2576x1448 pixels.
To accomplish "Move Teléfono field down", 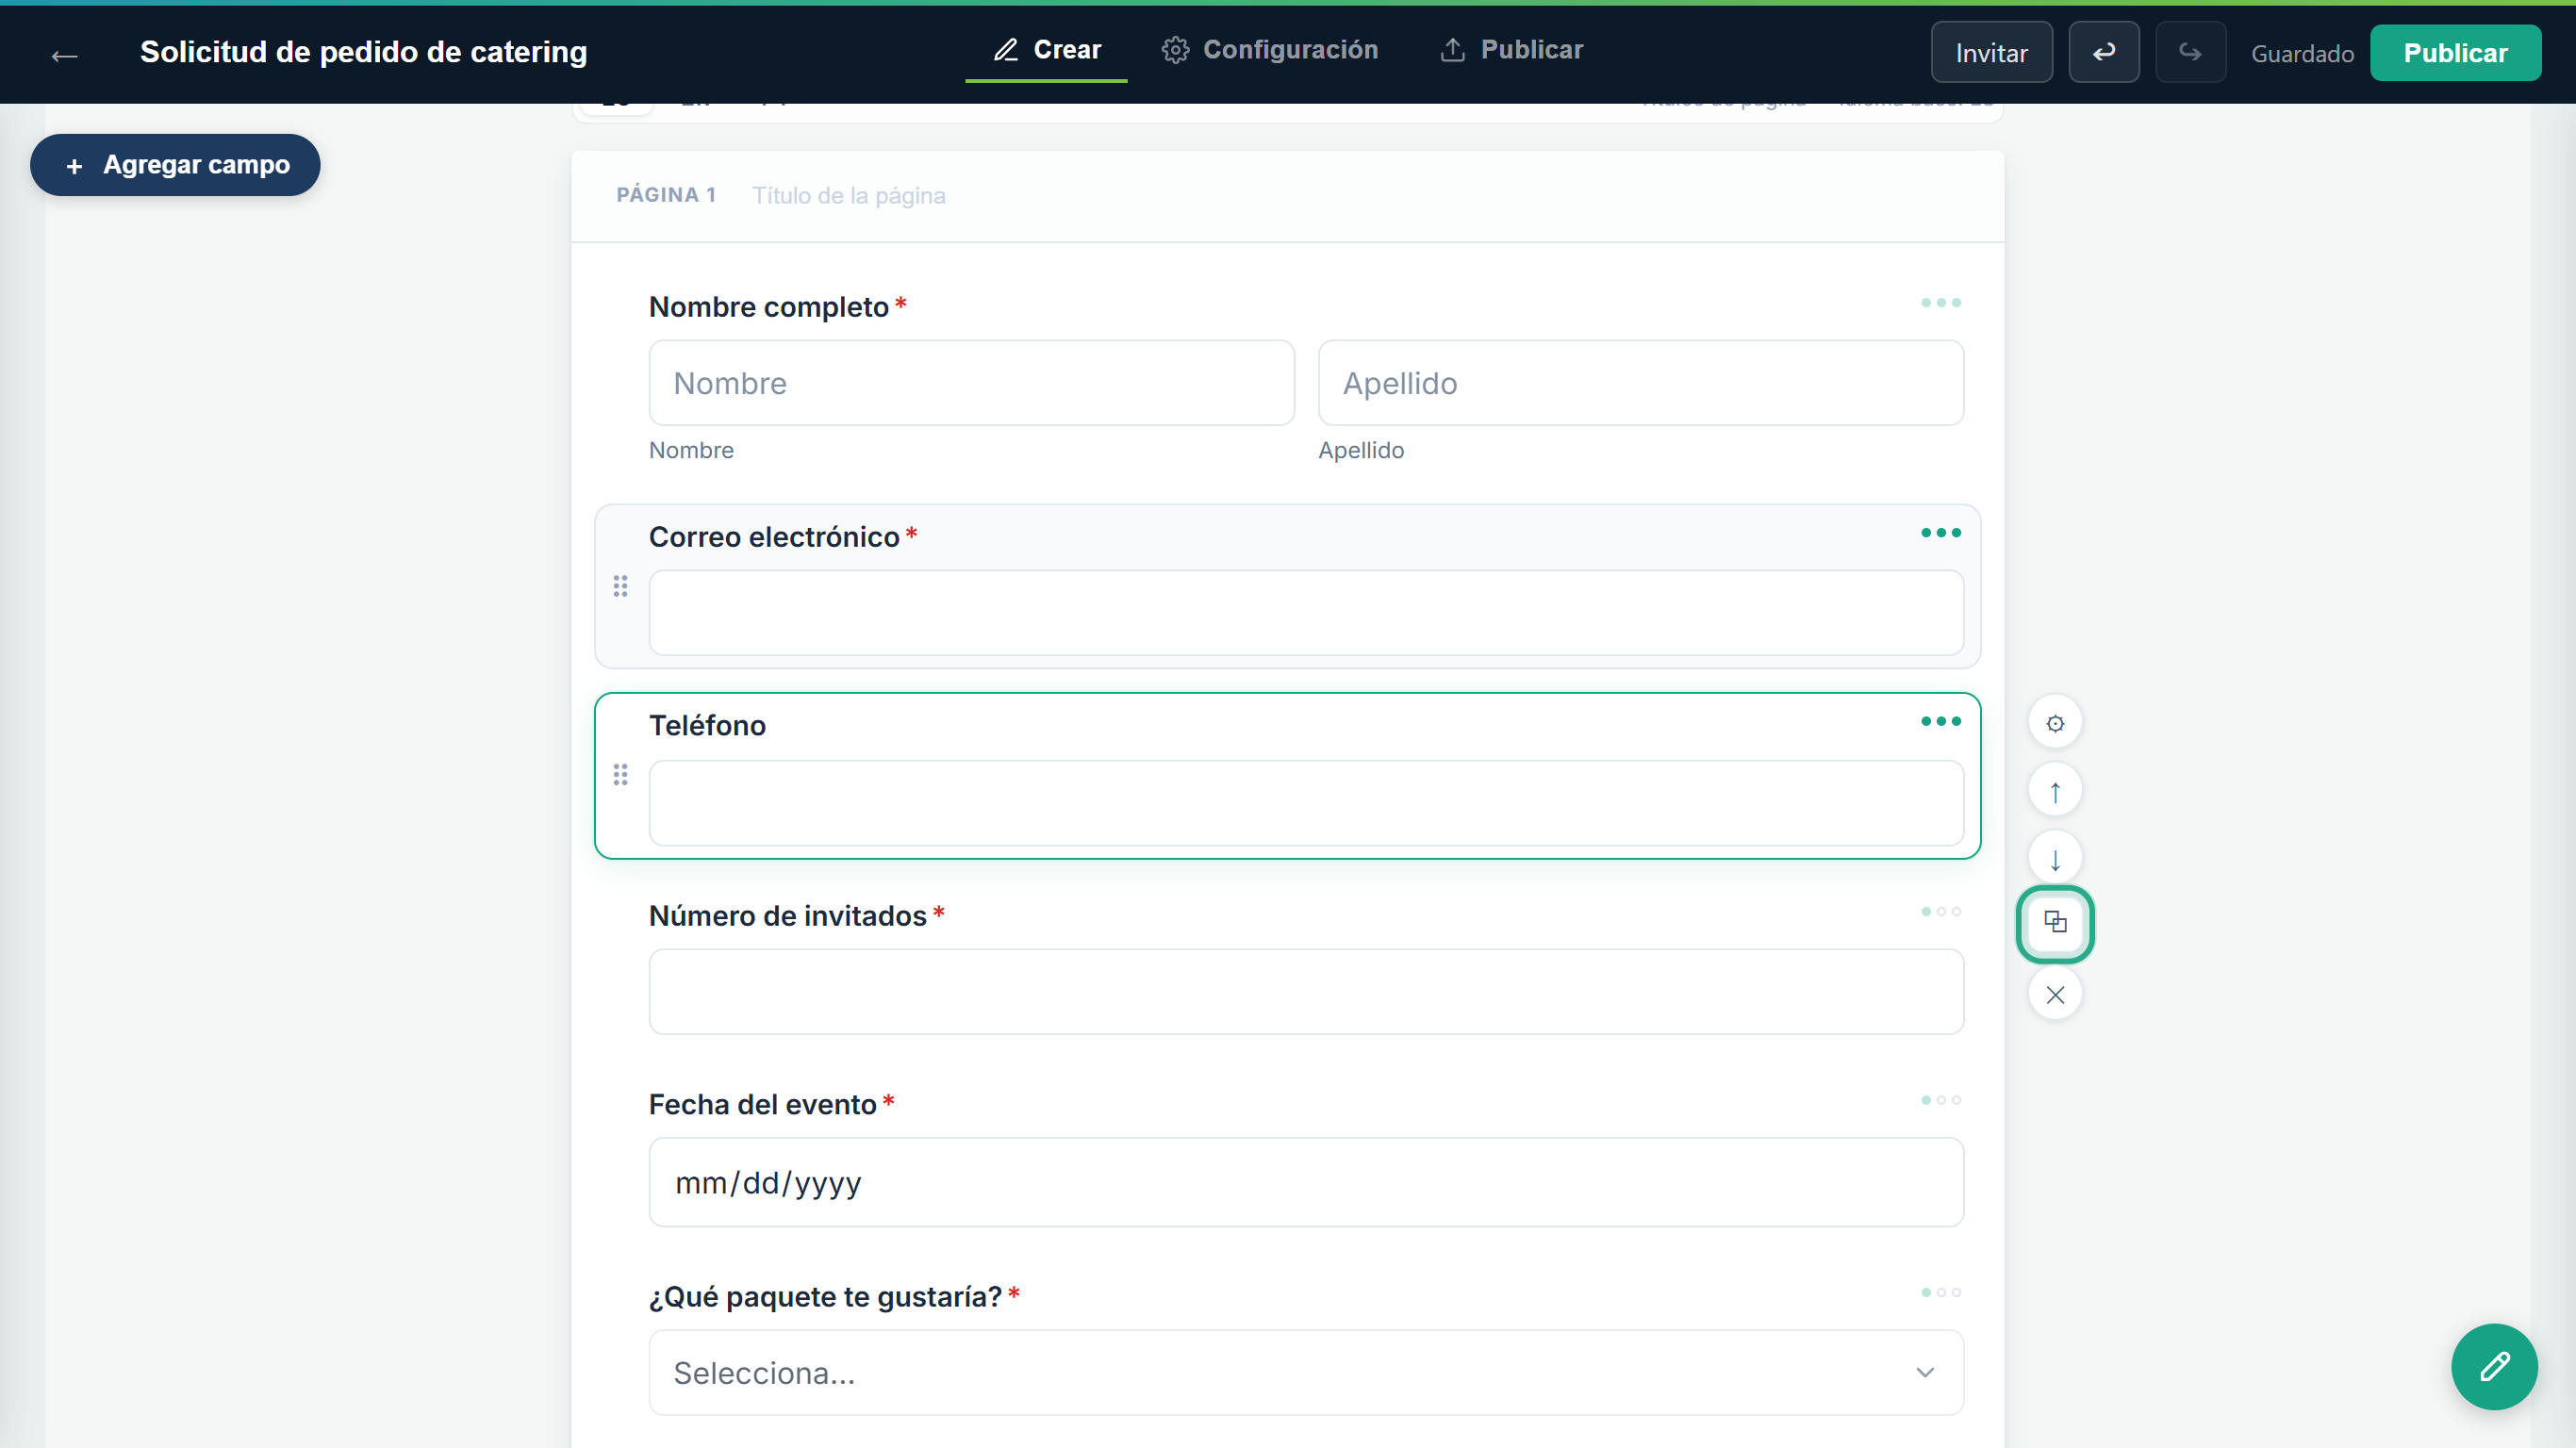I will pos(2055,859).
